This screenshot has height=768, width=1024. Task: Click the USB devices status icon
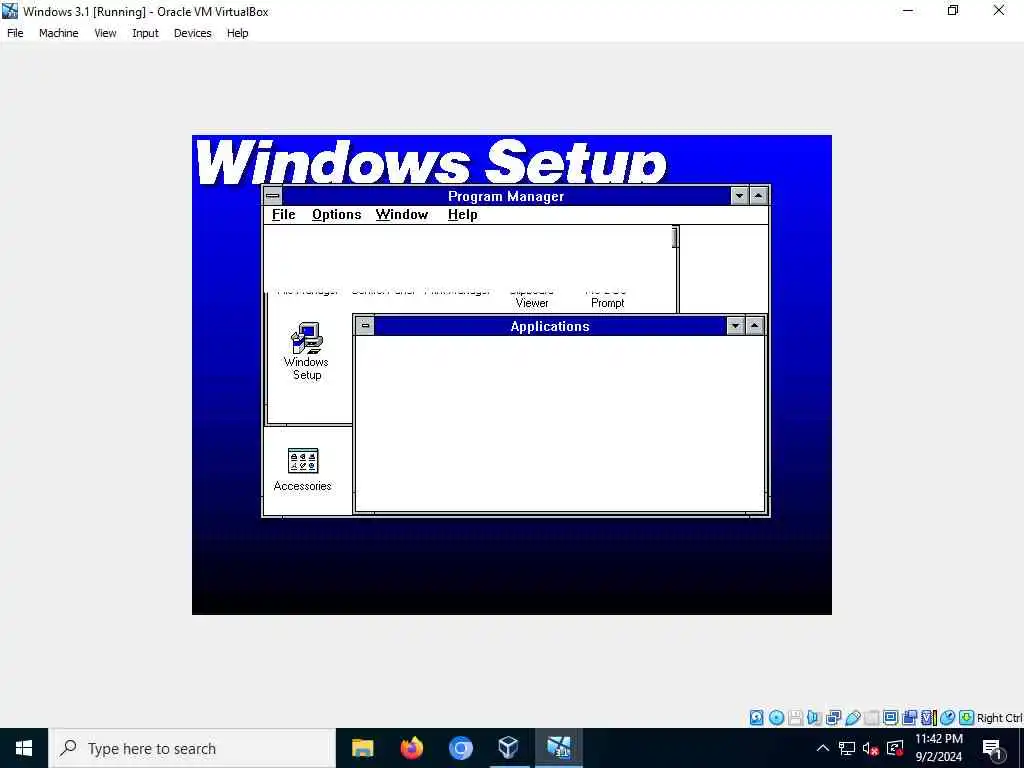[x=852, y=718]
